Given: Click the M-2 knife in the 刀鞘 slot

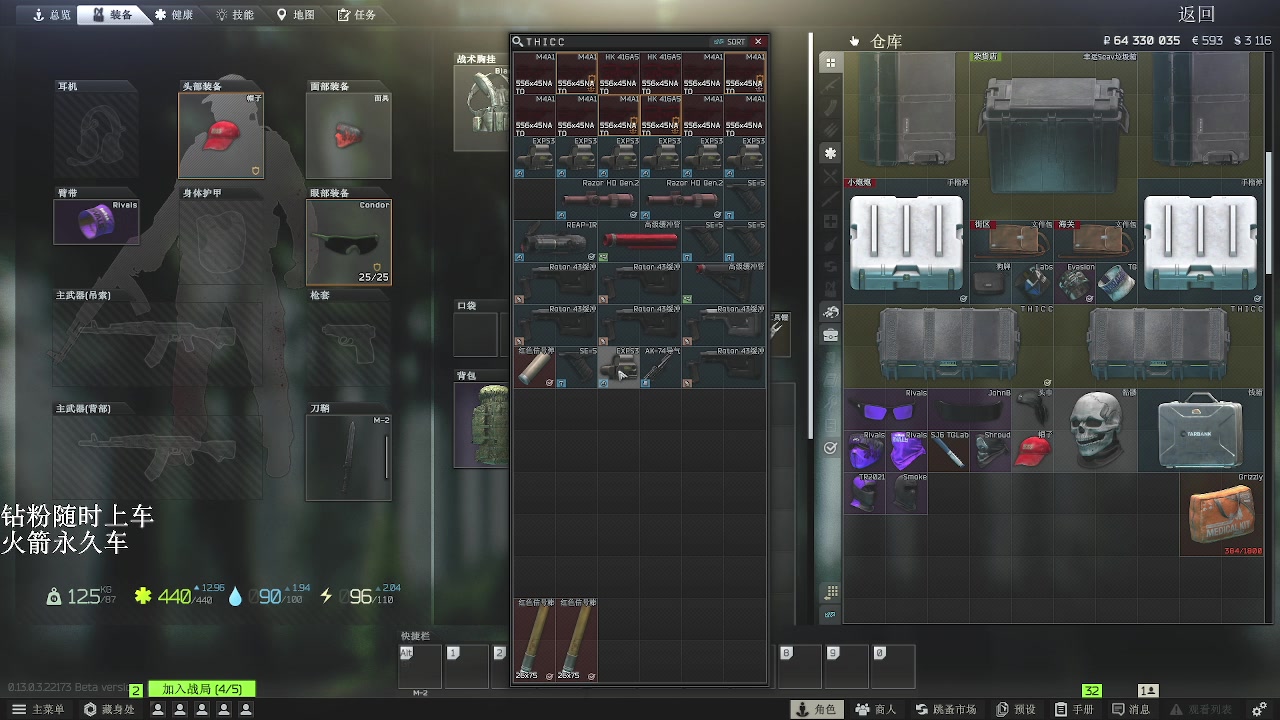Looking at the screenshot, I should [349, 457].
